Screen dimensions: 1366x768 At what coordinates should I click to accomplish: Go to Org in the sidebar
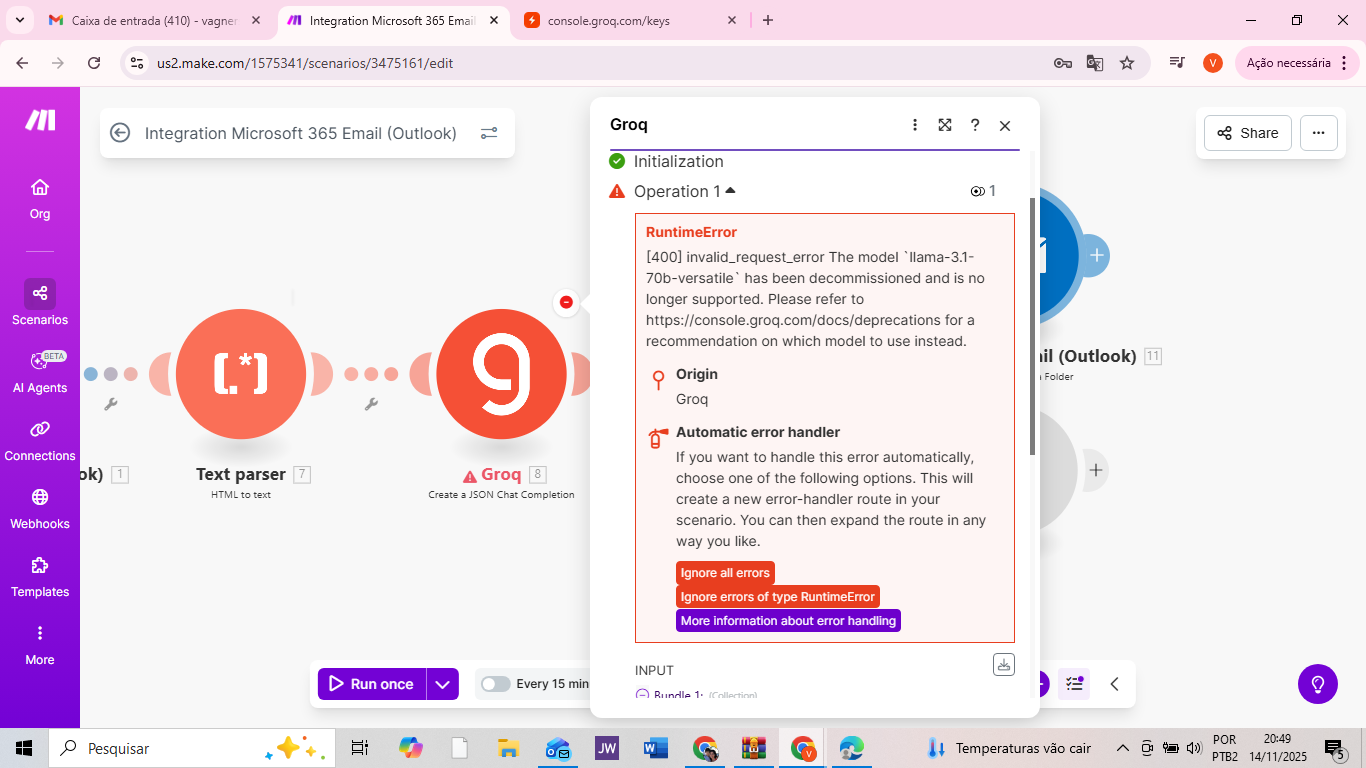pyautogui.click(x=40, y=199)
